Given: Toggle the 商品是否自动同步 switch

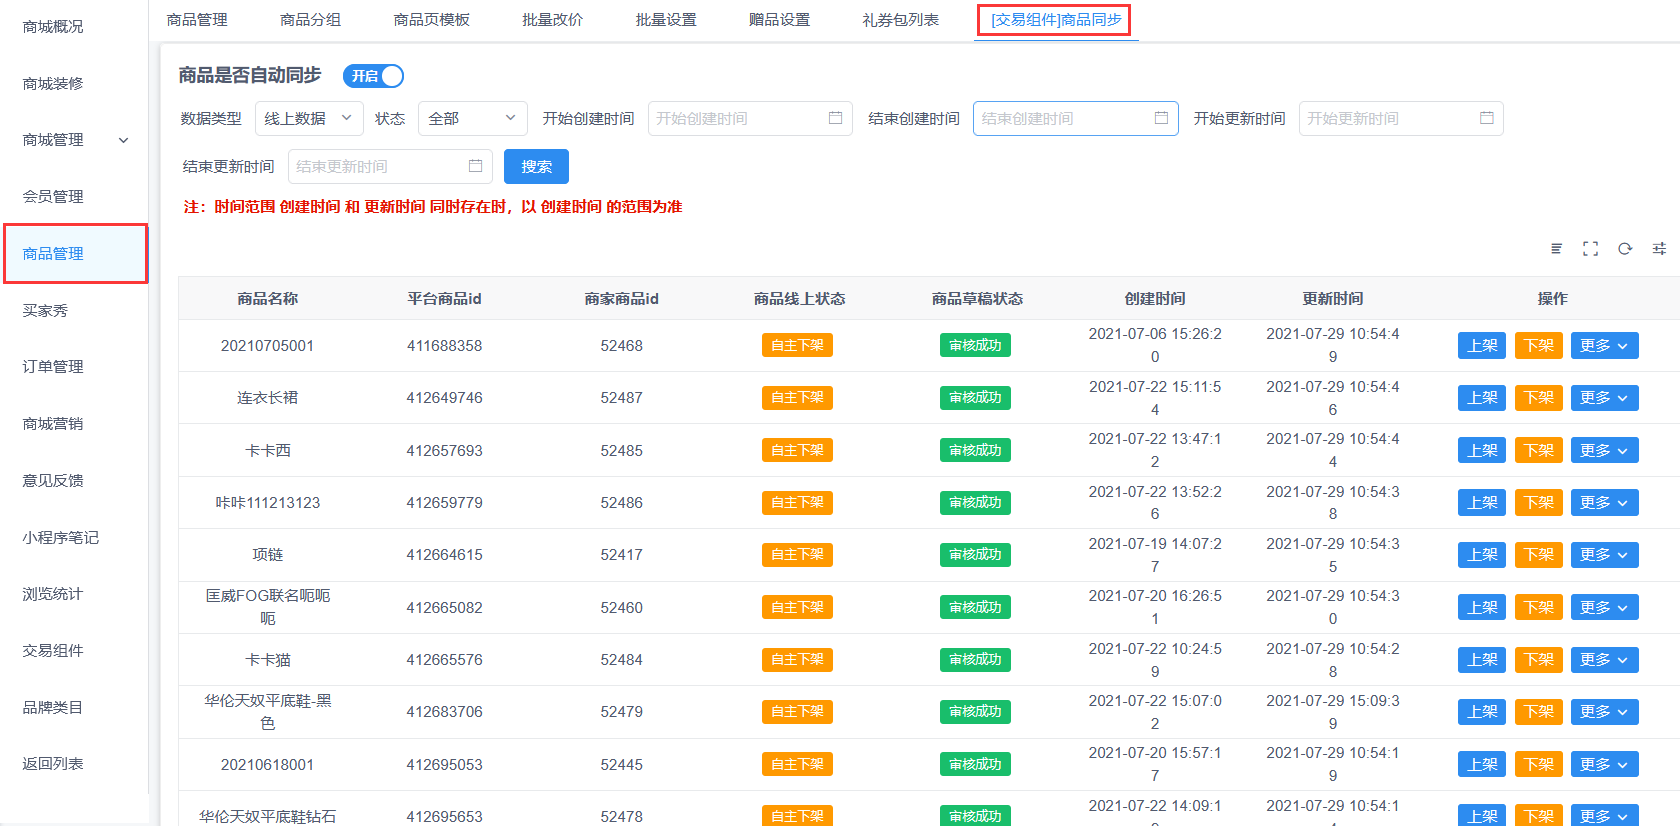Looking at the screenshot, I should tap(374, 76).
